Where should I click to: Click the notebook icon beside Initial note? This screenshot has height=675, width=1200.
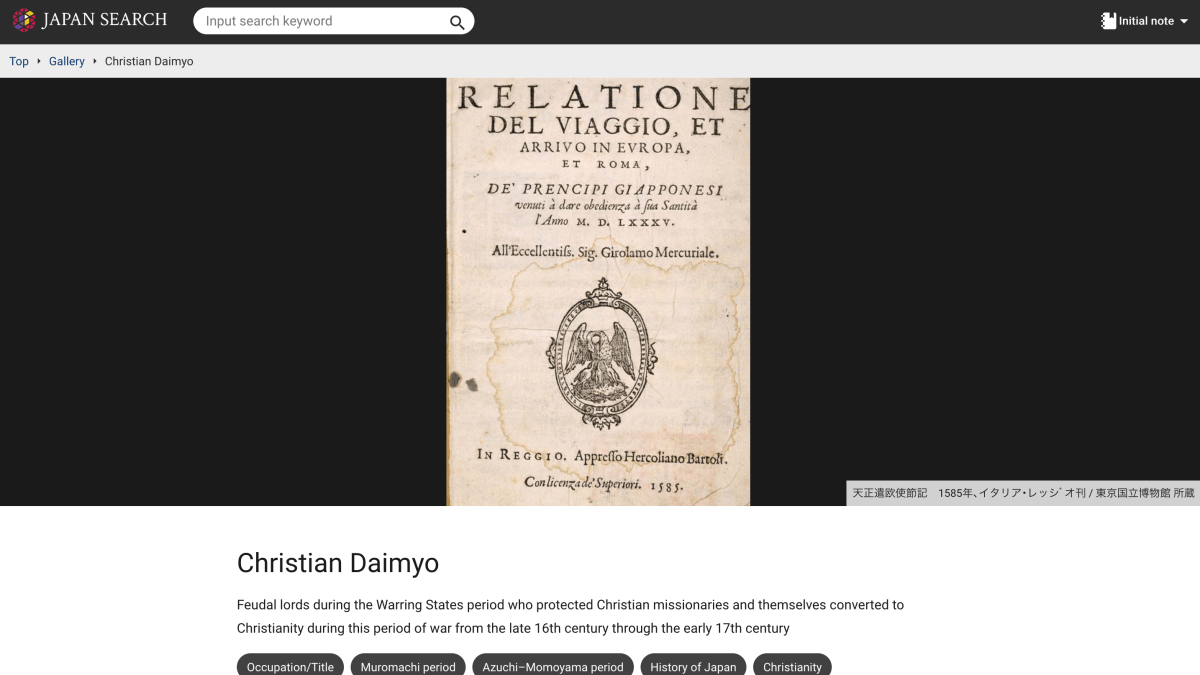[x=1108, y=20]
